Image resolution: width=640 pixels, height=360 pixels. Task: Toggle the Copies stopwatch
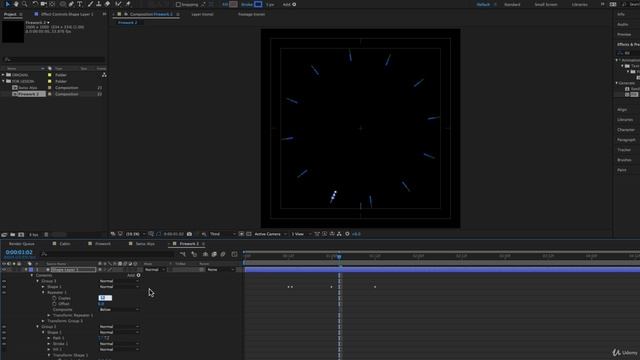point(54,298)
